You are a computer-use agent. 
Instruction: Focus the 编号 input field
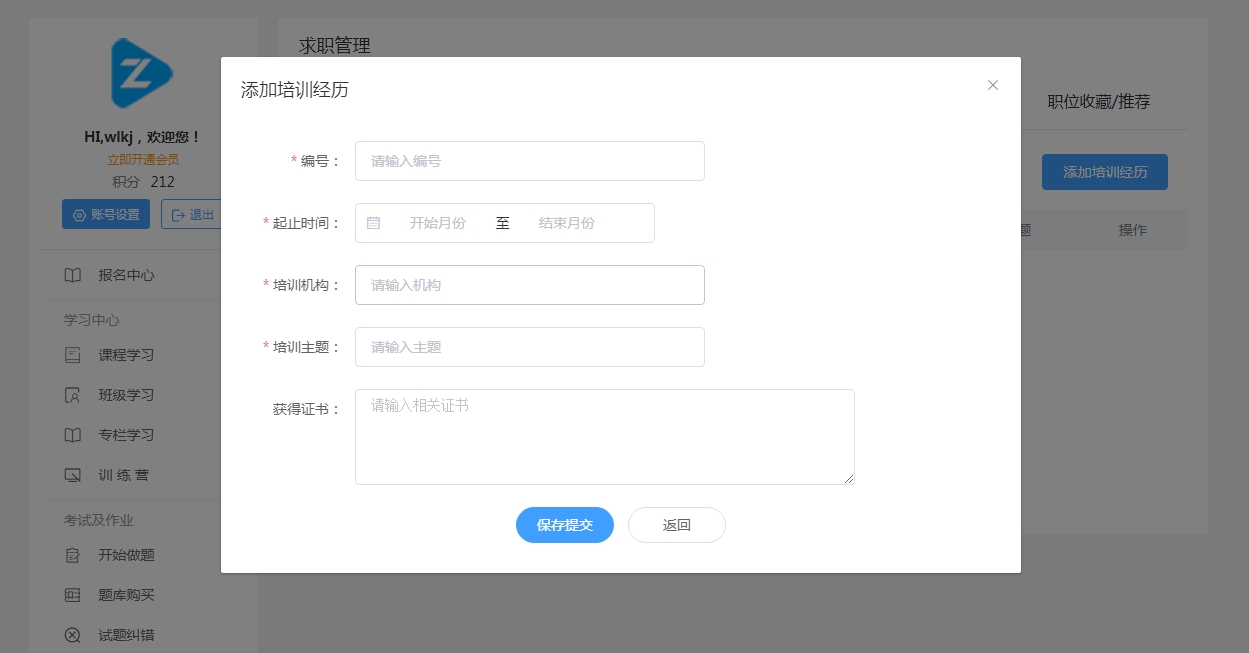tap(530, 161)
